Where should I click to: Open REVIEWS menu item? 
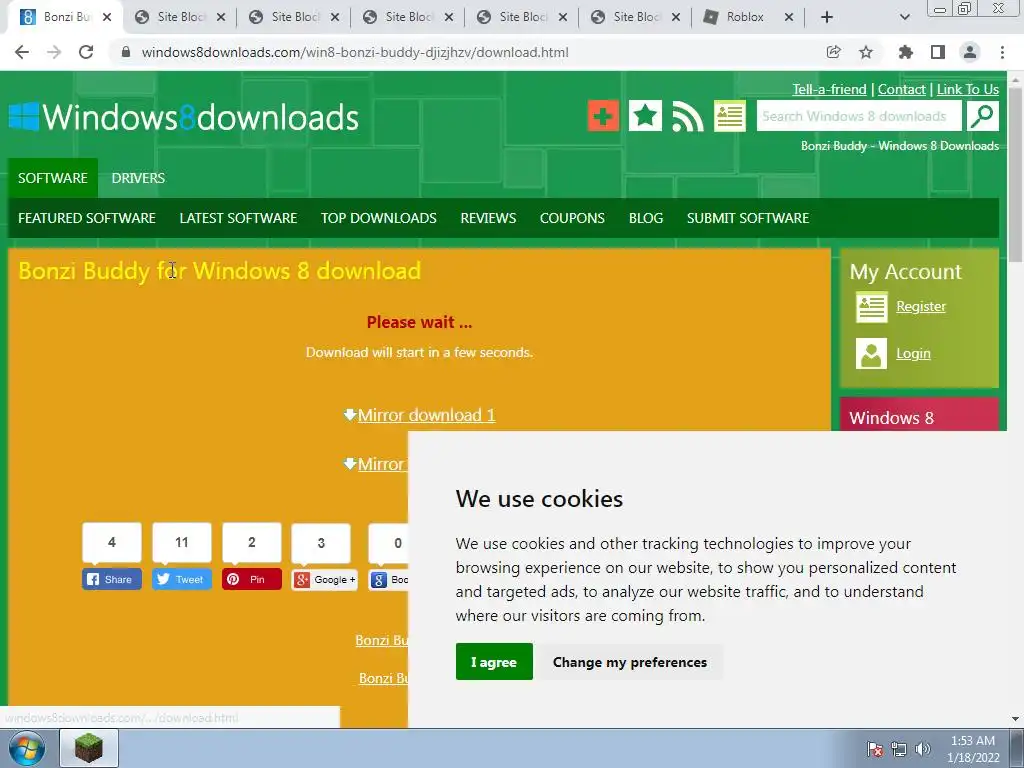coord(488,218)
